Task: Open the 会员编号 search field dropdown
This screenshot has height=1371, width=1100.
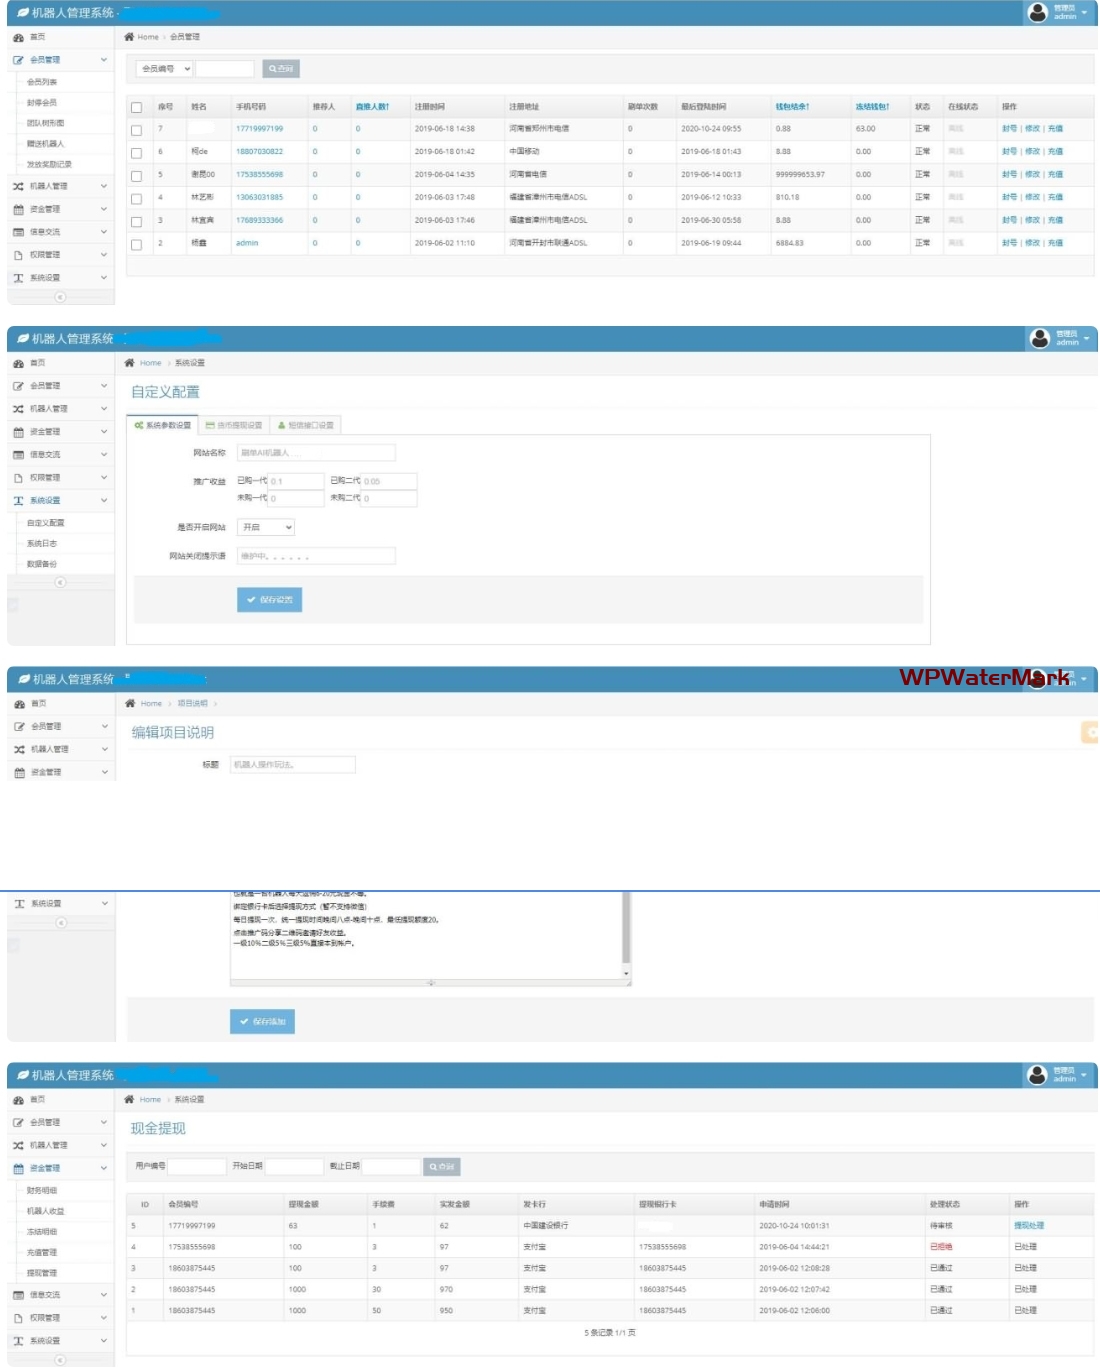Action: pos(165,69)
